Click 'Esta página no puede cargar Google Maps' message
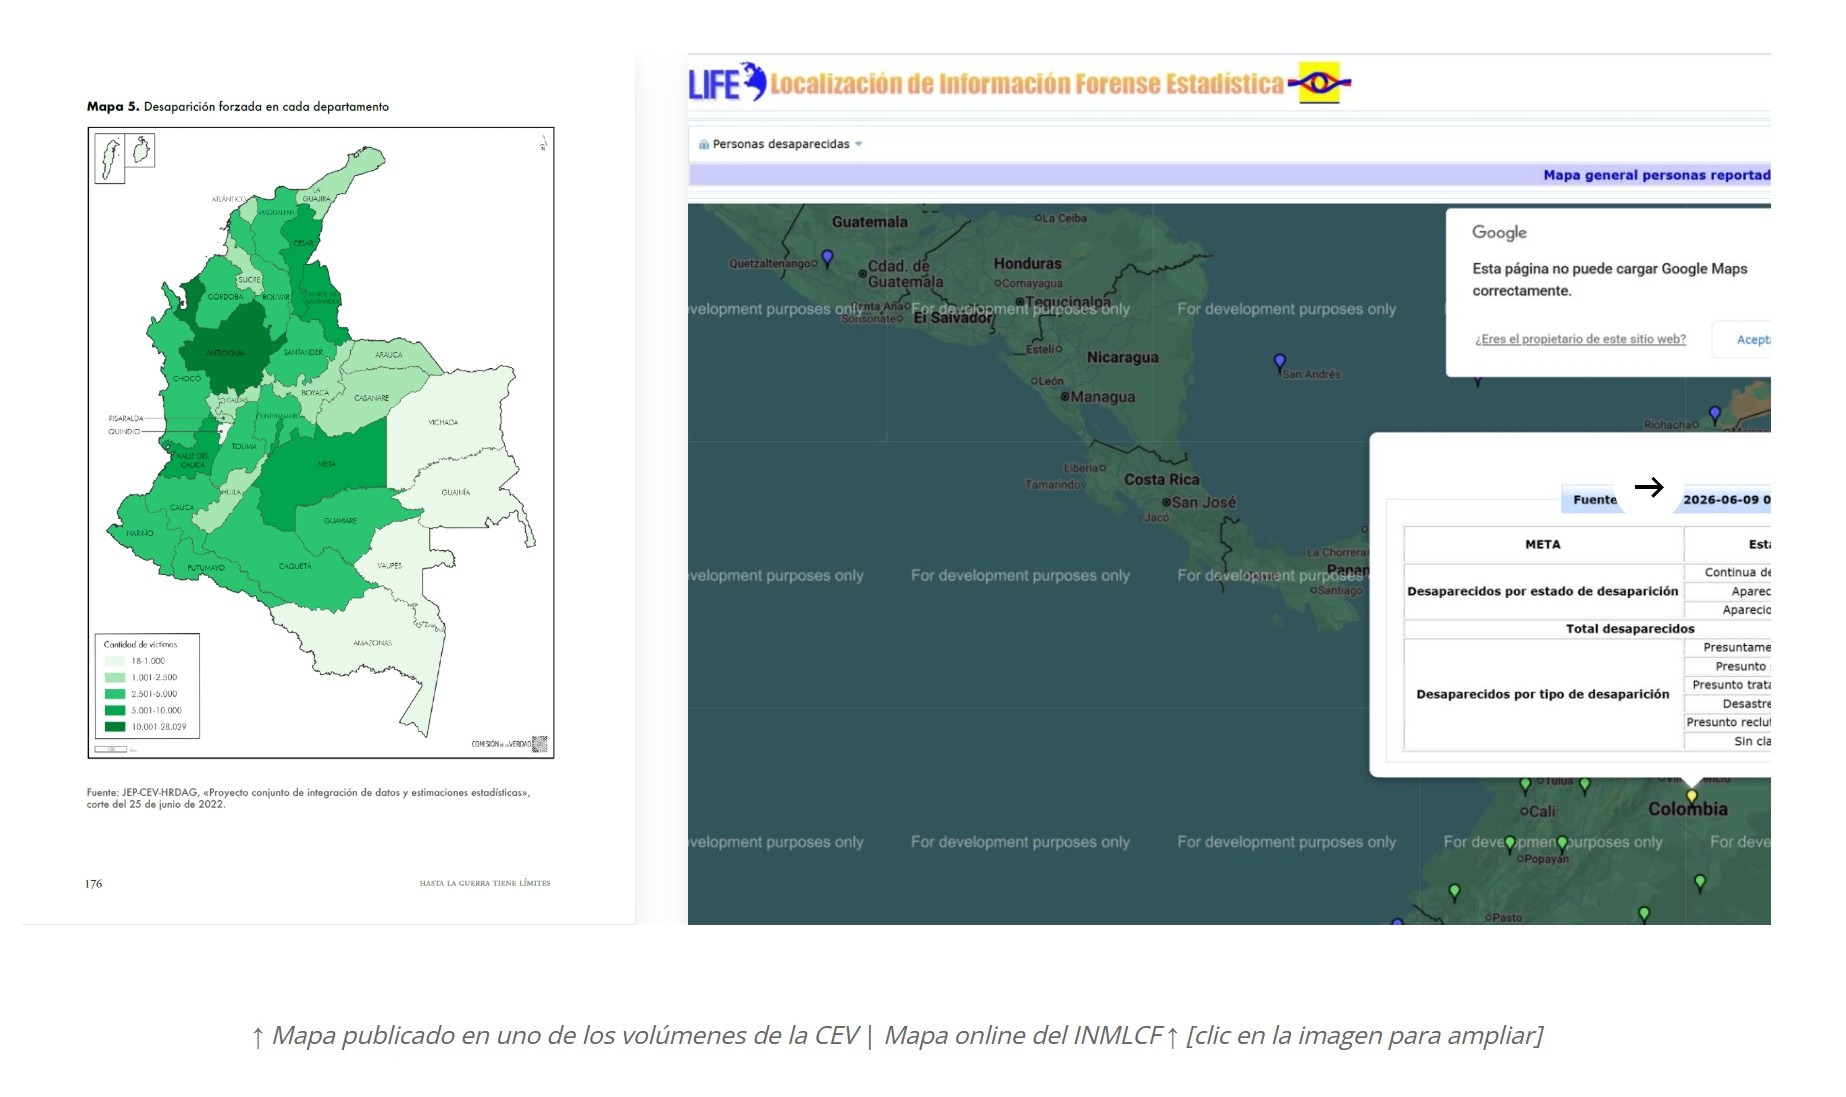The image size is (1846, 1097). click(x=1610, y=279)
